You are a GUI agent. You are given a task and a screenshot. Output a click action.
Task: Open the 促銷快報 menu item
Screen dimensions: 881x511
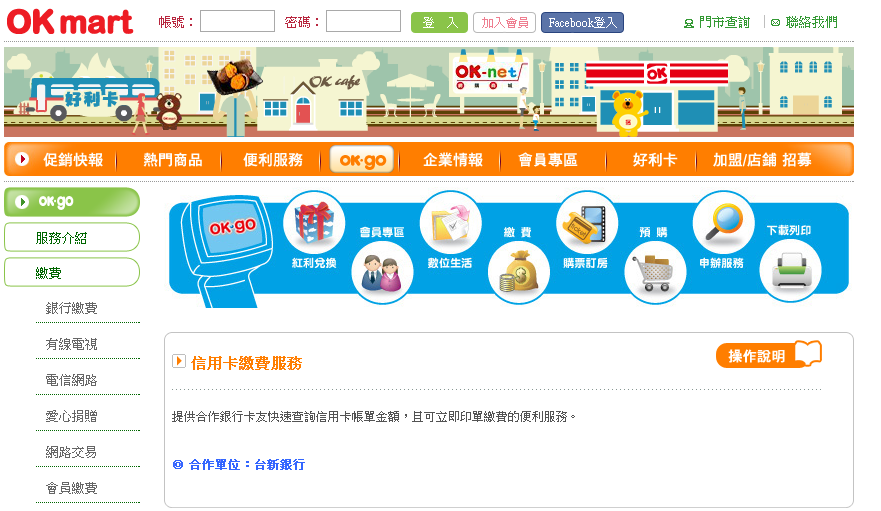tap(73, 160)
